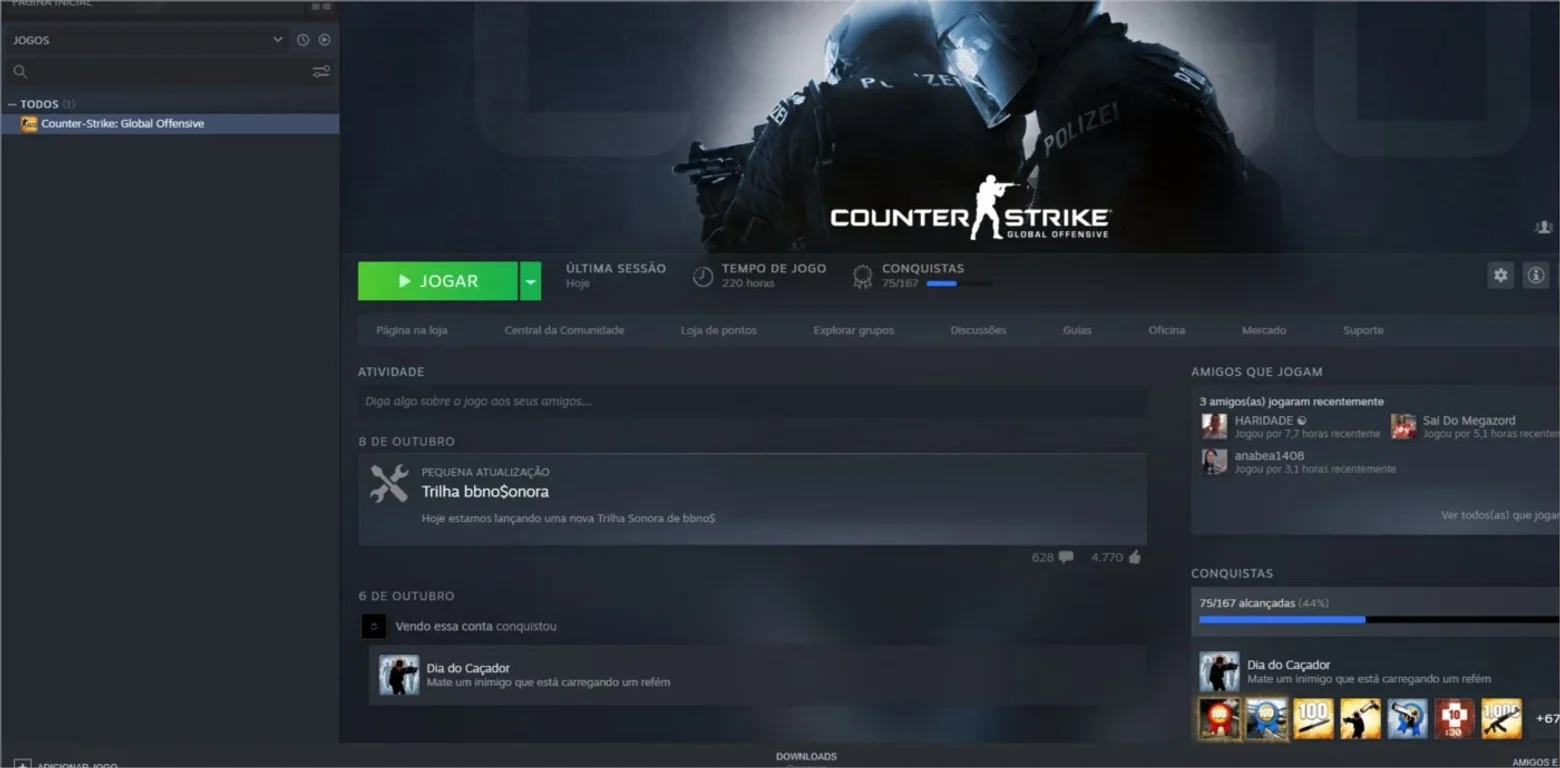Click anabea1408 friend name
Viewport: 1560px width, 768px height.
tap(1269, 456)
